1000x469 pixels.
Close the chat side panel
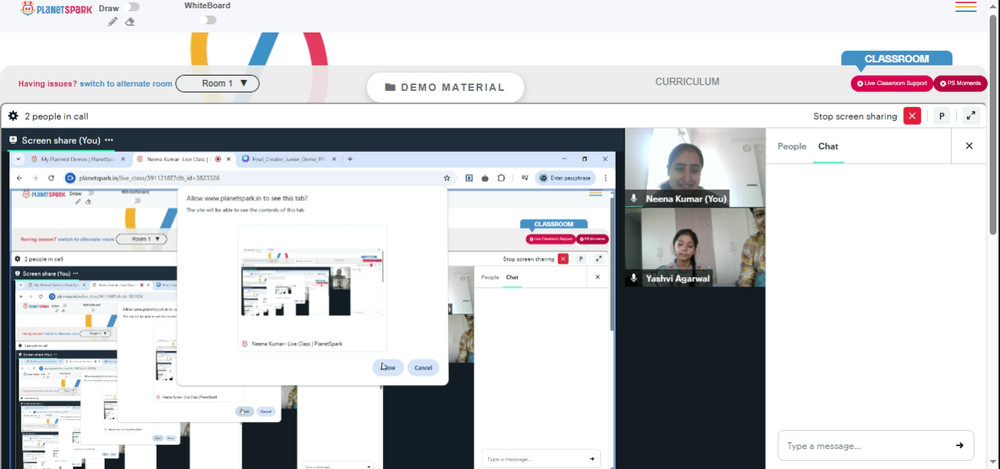pos(969,146)
